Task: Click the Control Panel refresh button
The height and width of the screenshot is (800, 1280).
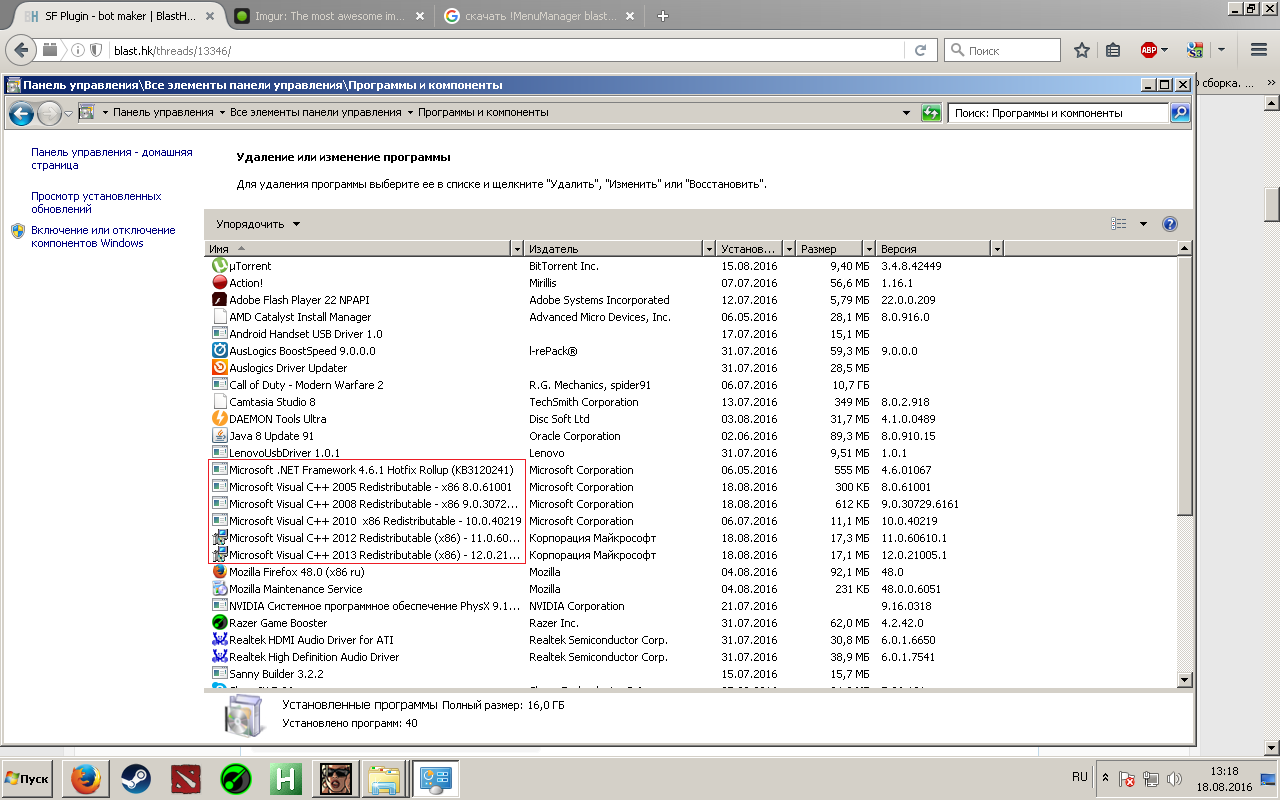Action: [x=932, y=113]
